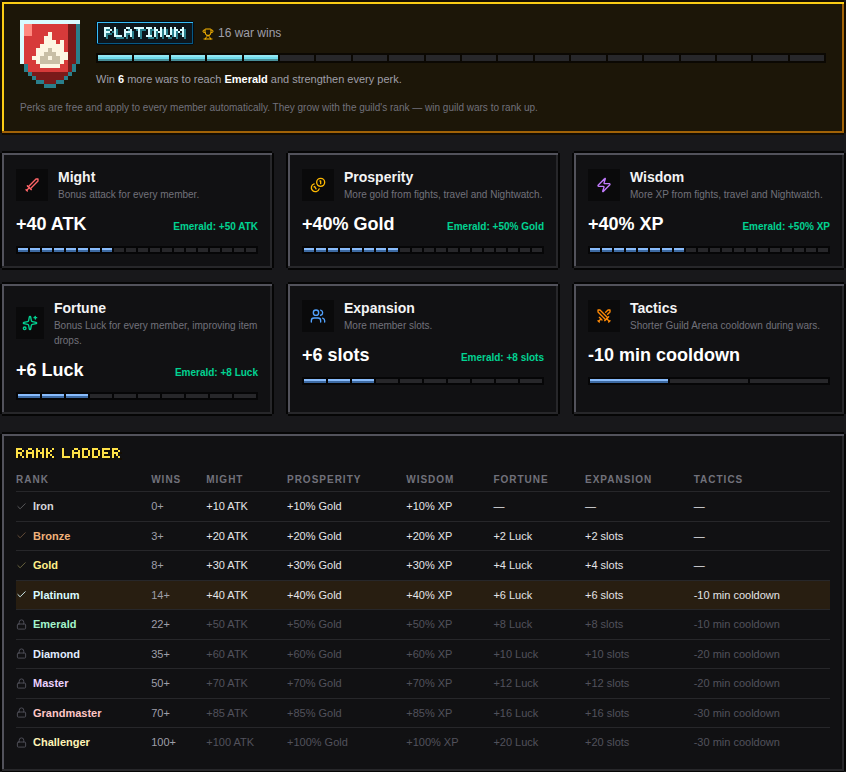
Task: Click the checkmark in the Gold row
Action: [x=22, y=565]
